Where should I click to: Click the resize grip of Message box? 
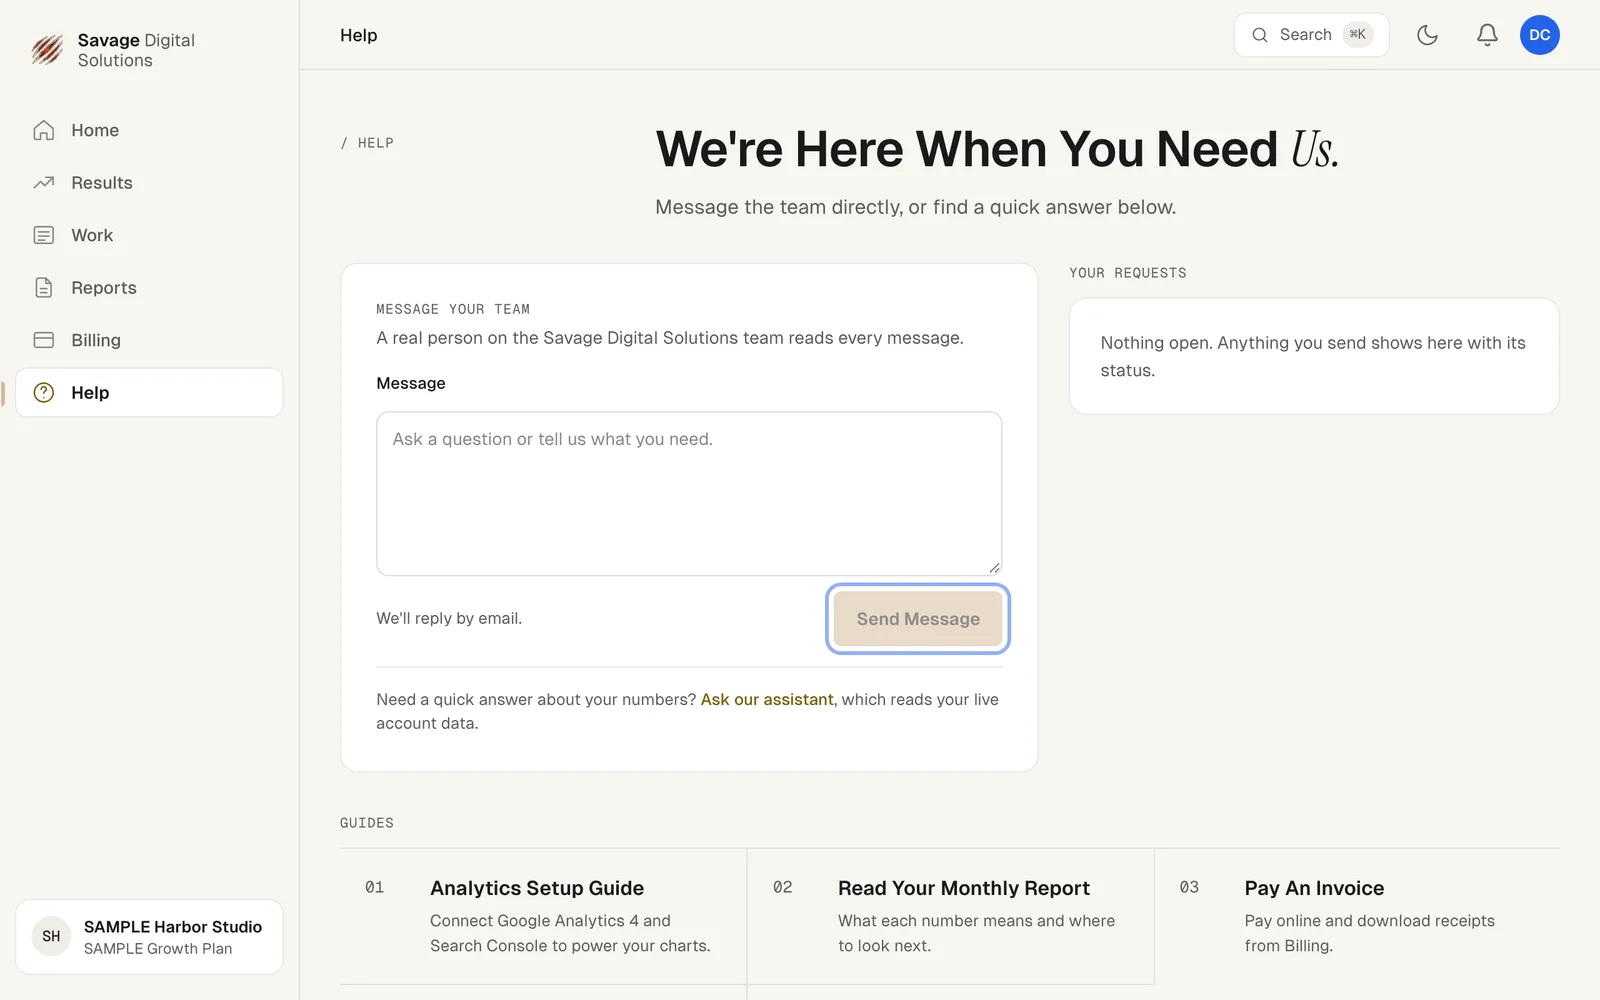click(994, 567)
